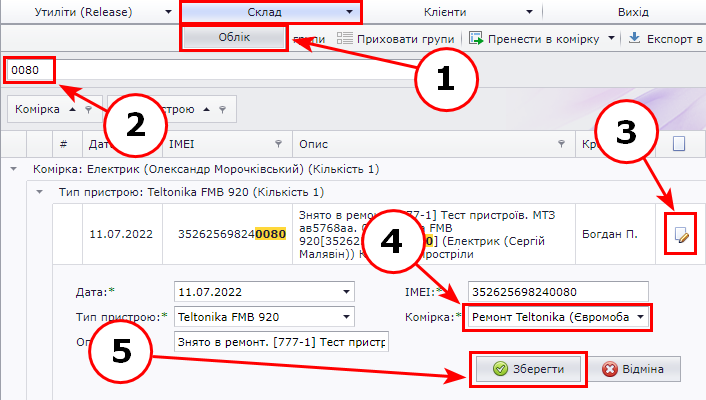The width and height of the screenshot is (706, 400).
Task: Open the Склад menu
Action: coord(271,12)
